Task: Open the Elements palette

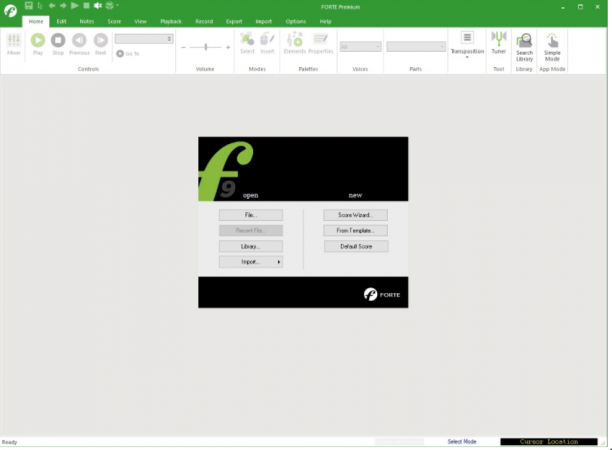Action: 295,44
